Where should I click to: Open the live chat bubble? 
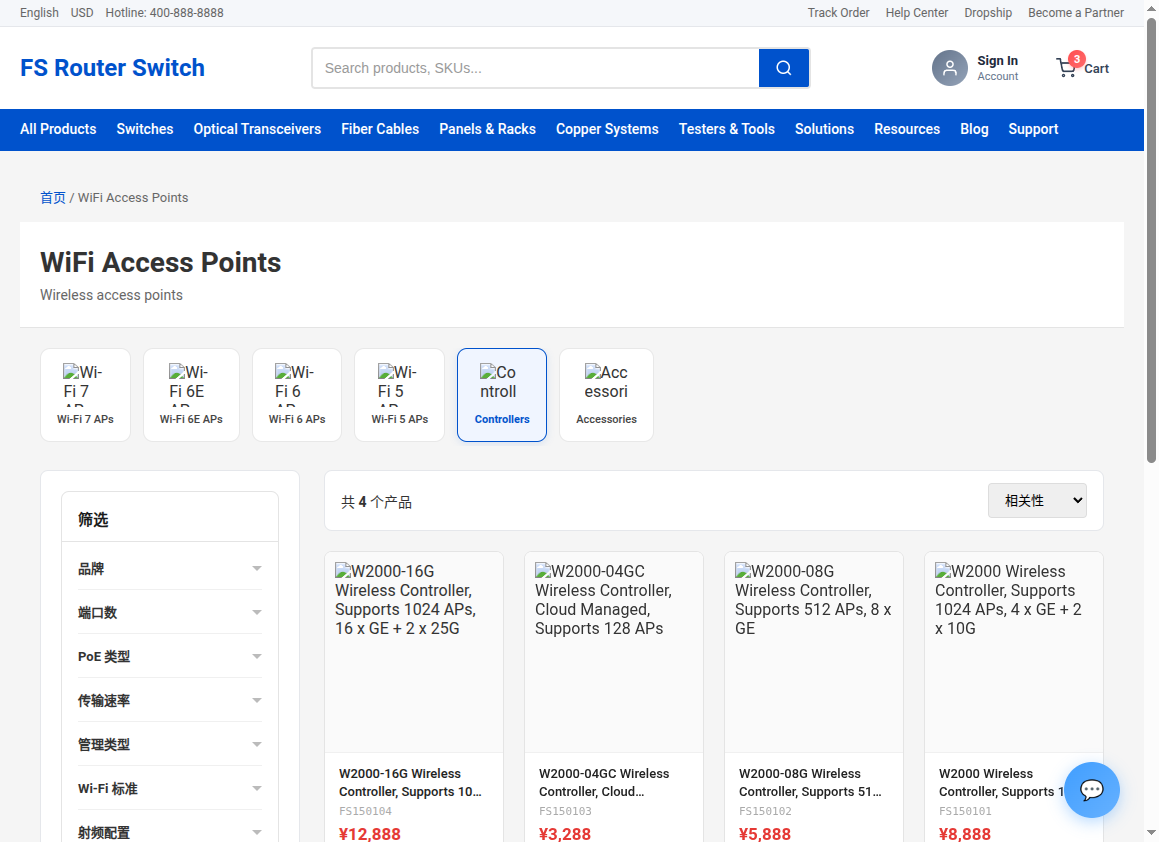coord(1092,790)
